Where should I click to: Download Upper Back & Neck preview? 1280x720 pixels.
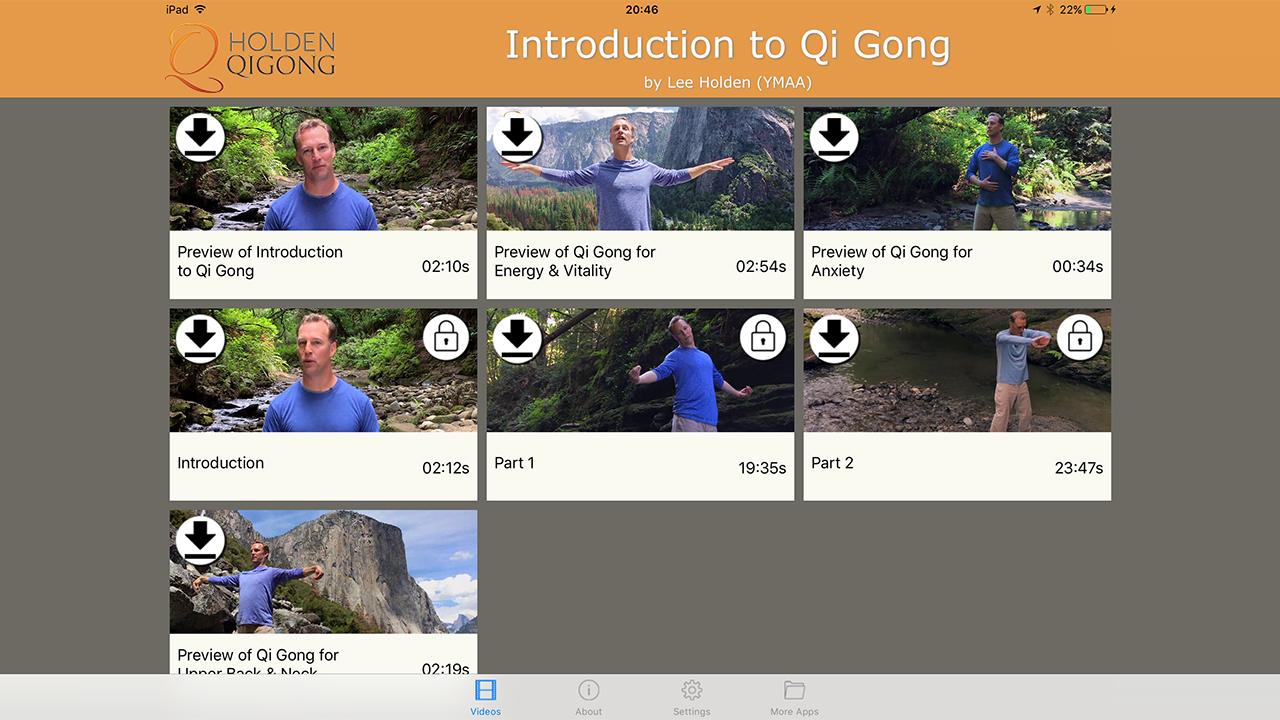(200, 541)
